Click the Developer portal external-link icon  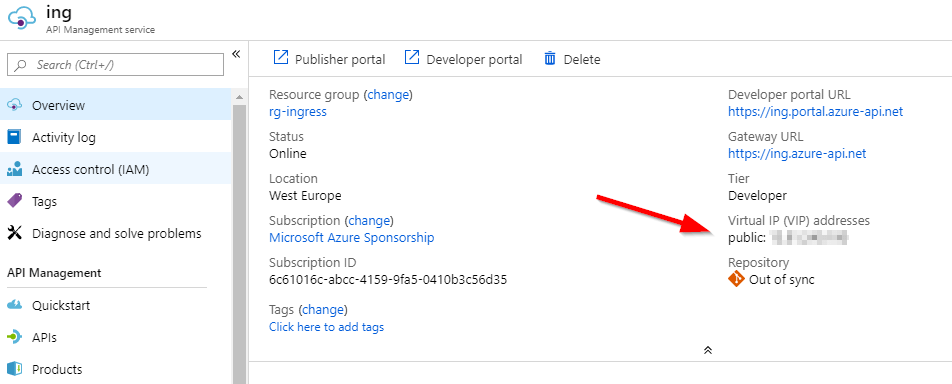click(x=412, y=58)
